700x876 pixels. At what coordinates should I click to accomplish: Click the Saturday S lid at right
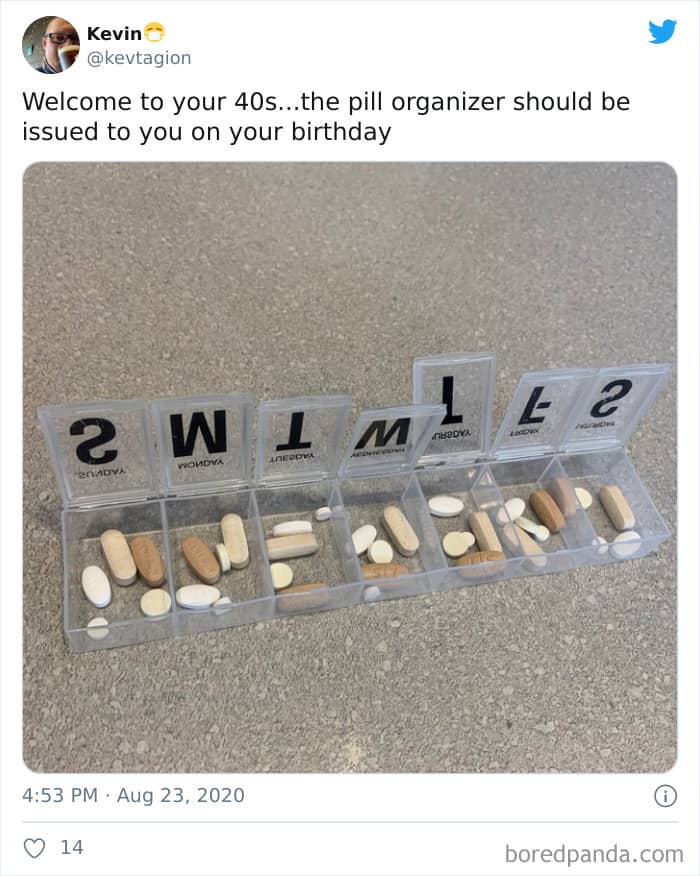(x=613, y=406)
